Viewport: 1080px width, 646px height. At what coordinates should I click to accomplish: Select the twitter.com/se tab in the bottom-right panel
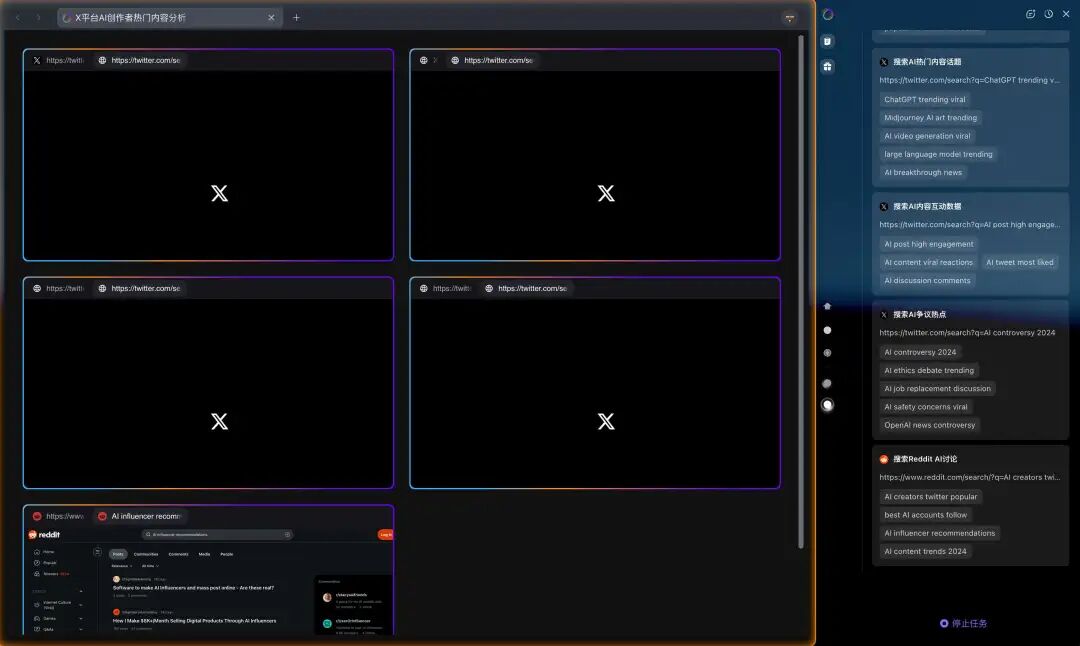pyautogui.click(x=526, y=289)
